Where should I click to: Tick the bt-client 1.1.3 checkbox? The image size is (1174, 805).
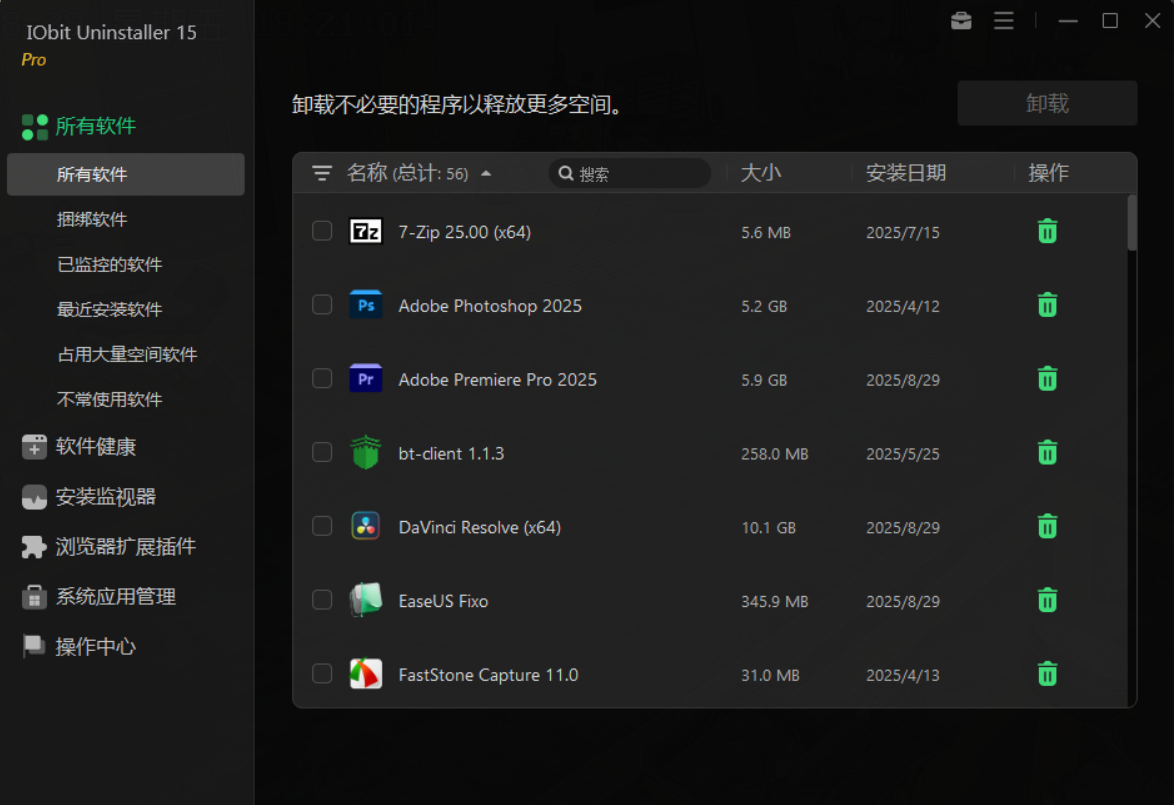322,452
